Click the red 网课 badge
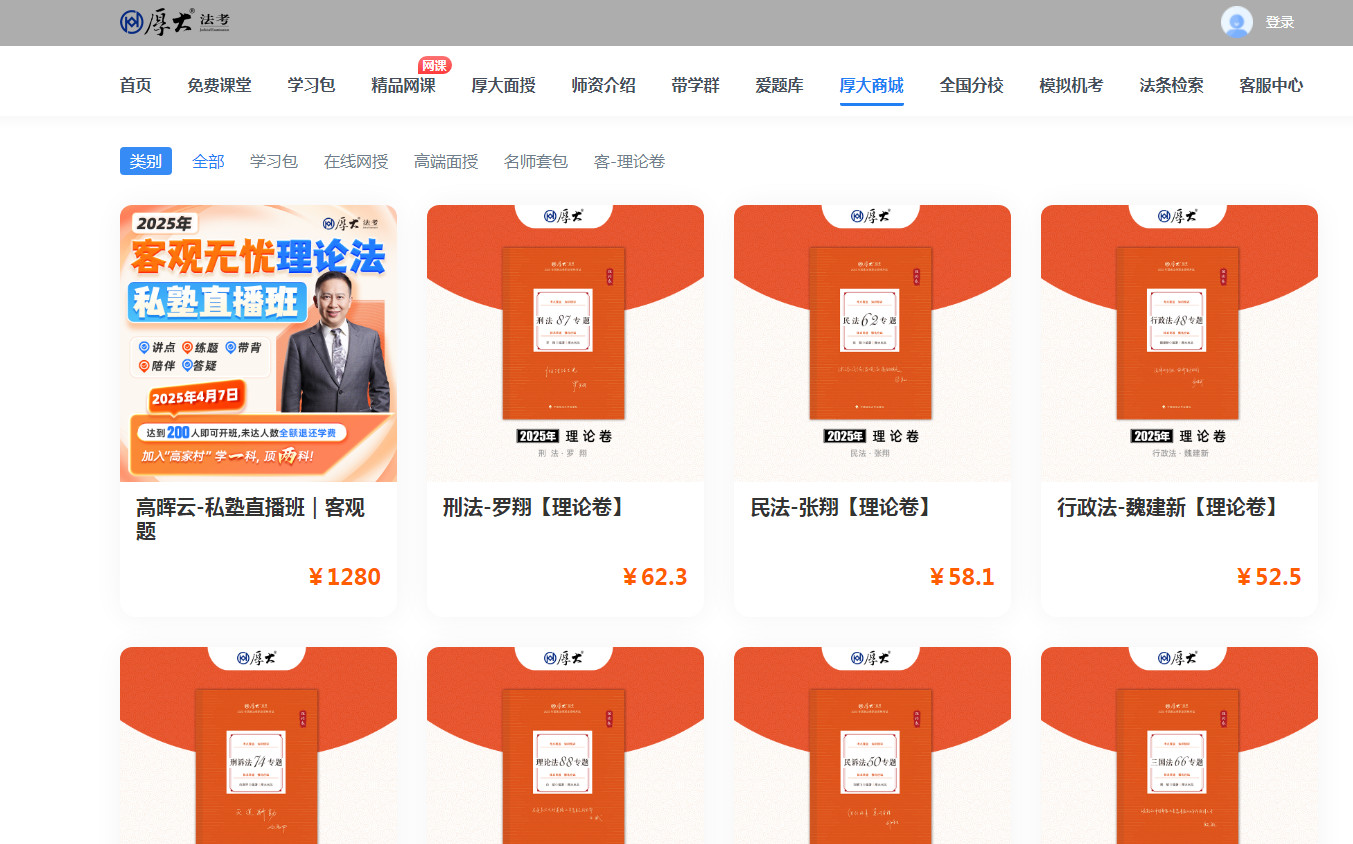Screen dimensions: 1353x844 pyautogui.click(x=435, y=65)
